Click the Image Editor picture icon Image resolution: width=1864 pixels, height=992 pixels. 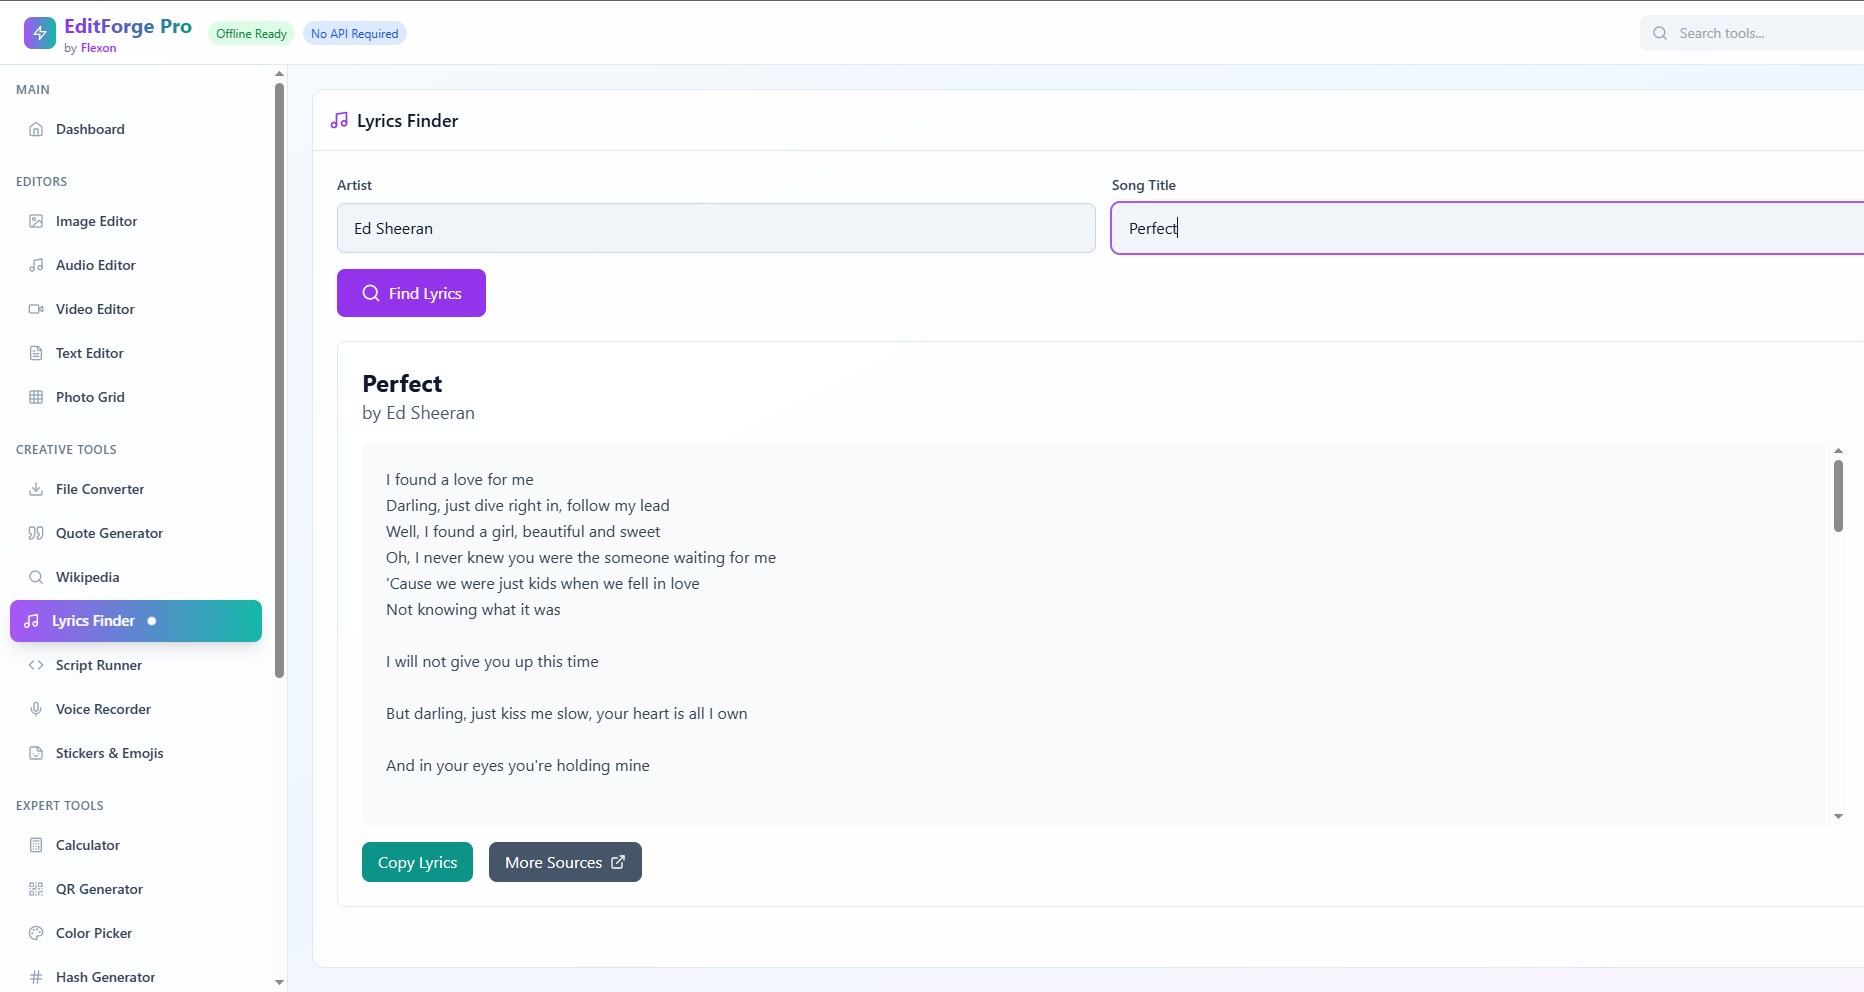pyautogui.click(x=36, y=221)
